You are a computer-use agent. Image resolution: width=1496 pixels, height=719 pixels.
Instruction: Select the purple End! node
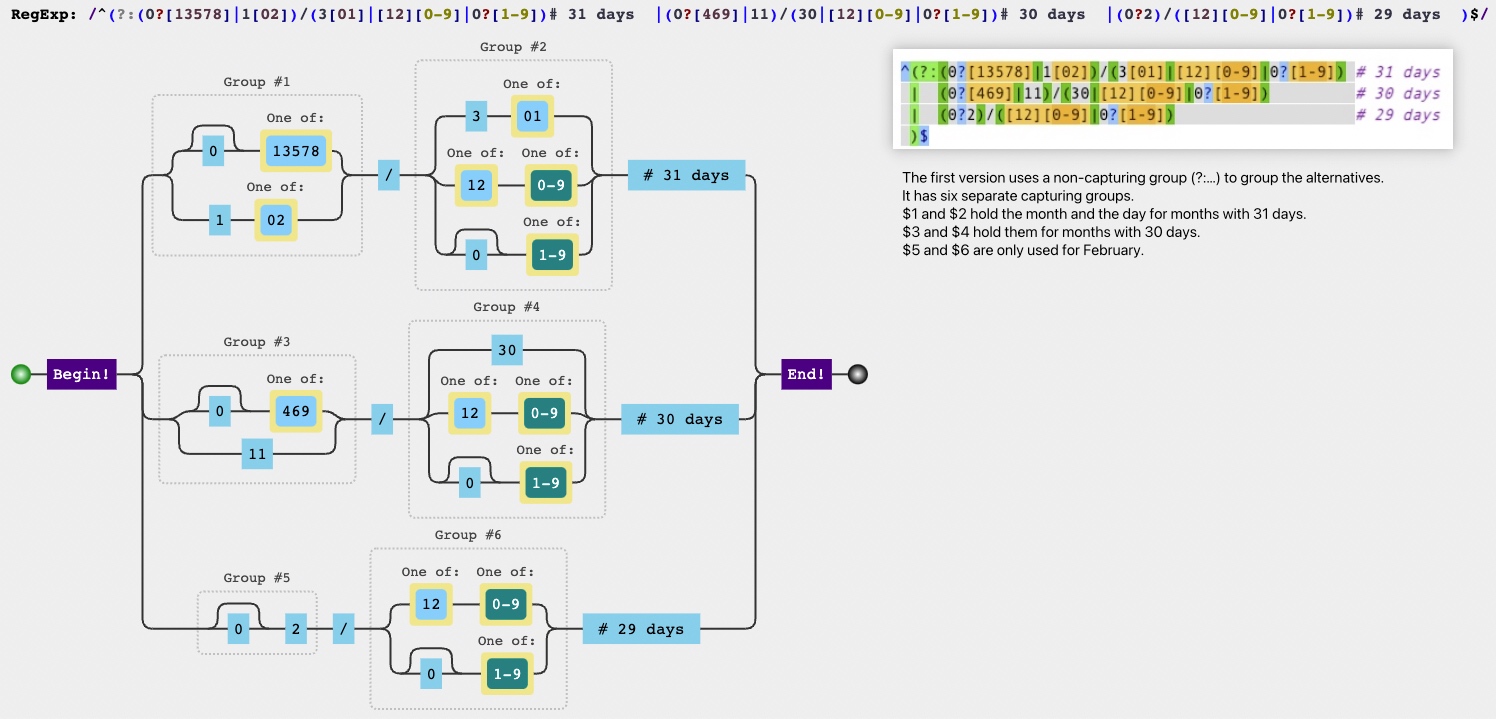coord(806,375)
